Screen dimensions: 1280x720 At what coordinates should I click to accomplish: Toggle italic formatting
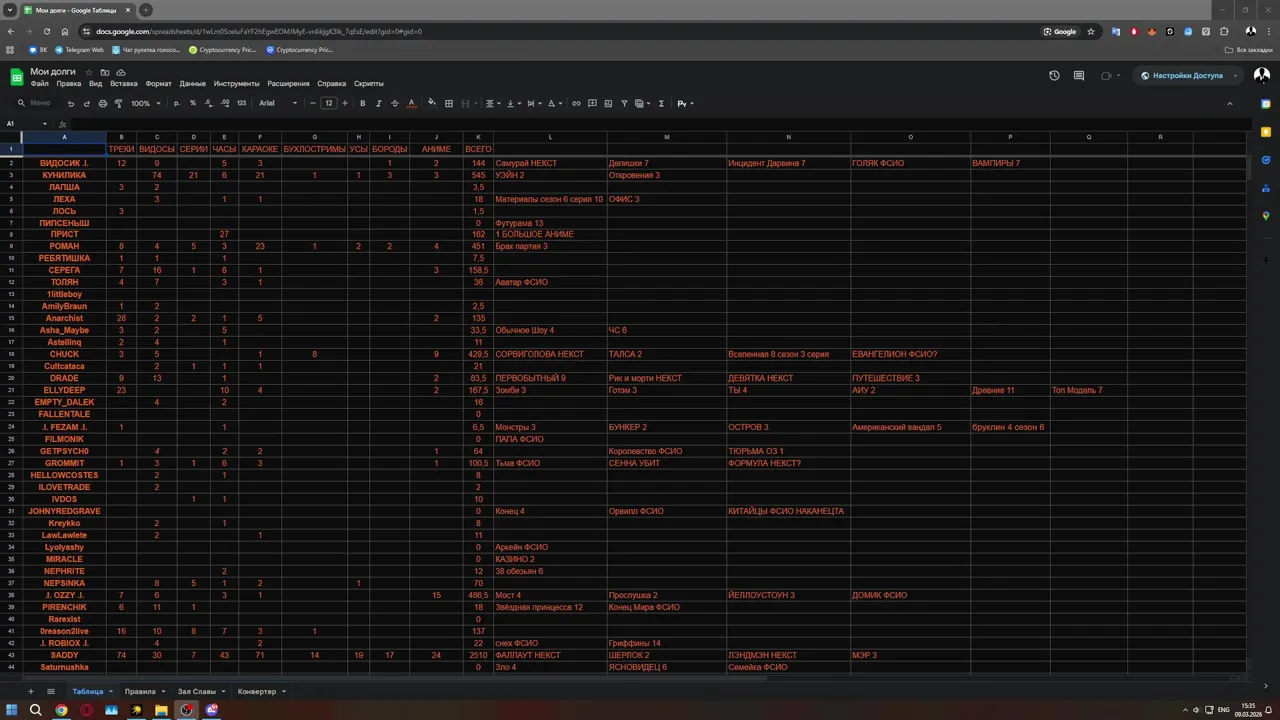pyautogui.click(x=378, y=103)
